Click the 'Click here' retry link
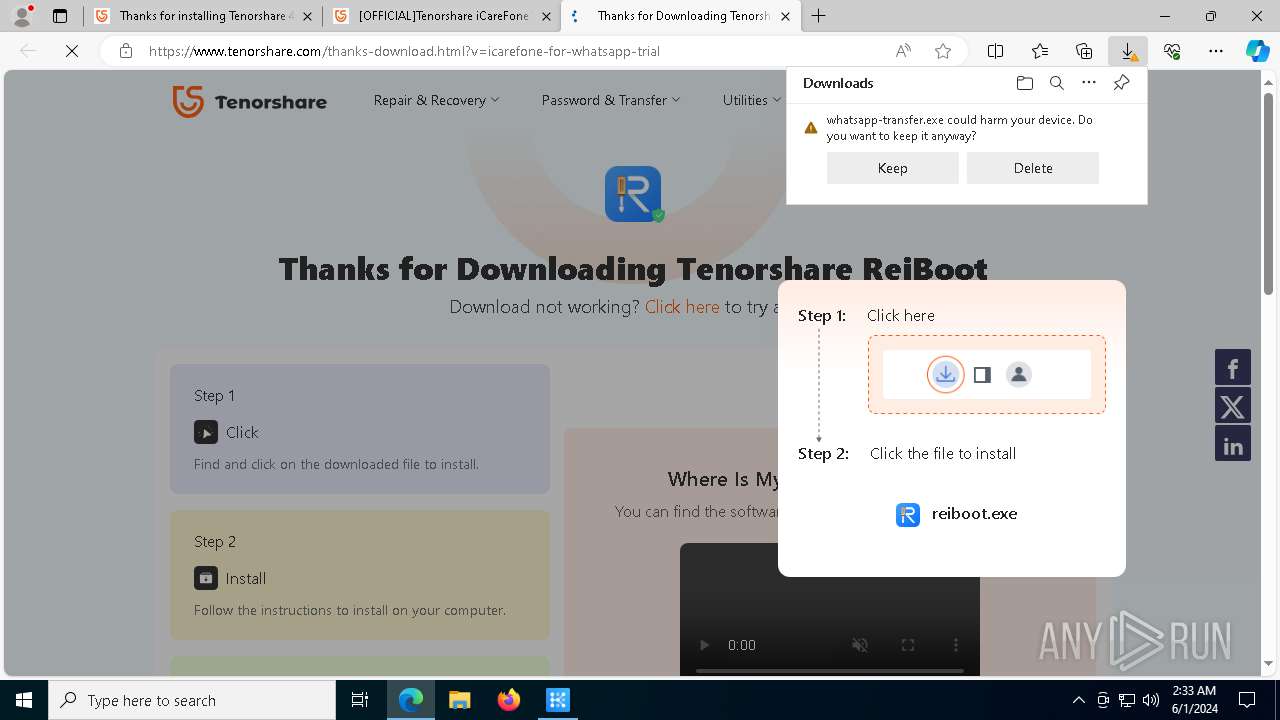The width and height of the screenshot is (1280, 720). [x=682, y=307]
